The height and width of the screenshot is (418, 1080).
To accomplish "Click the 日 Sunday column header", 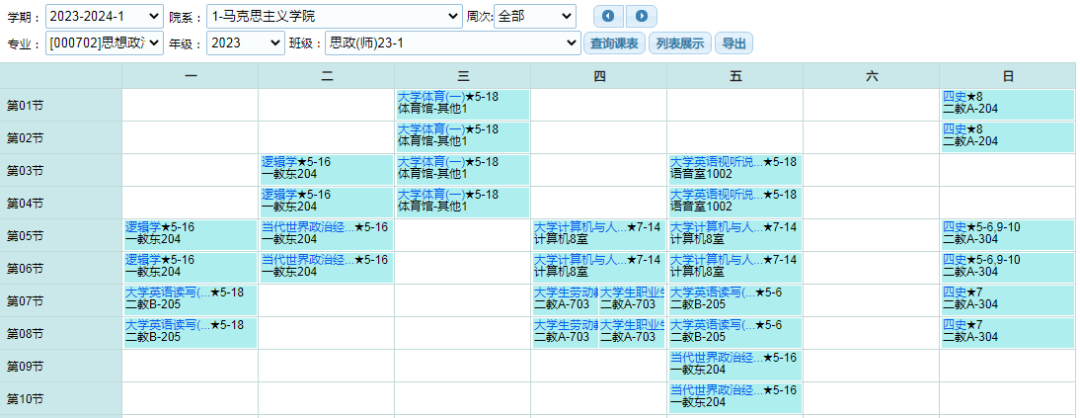I will pos(1008,76).
